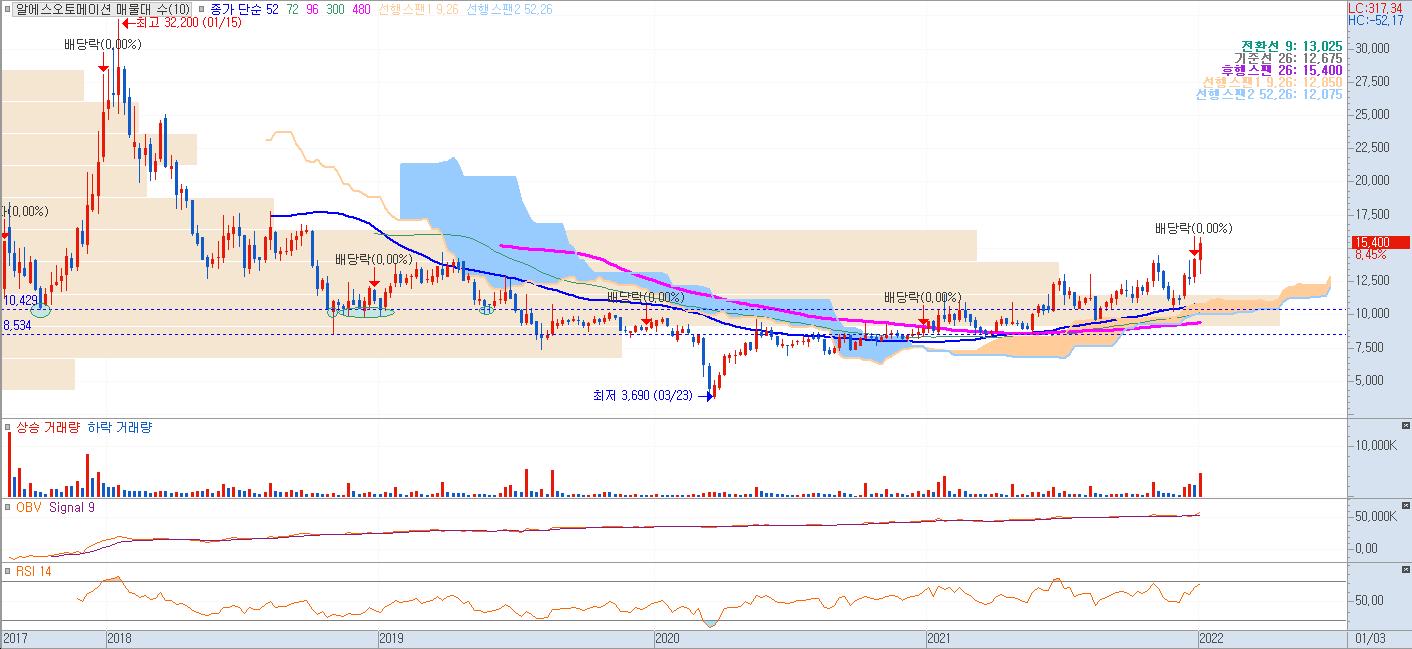Click the 30,000 price axis label

pos(1372,47)
